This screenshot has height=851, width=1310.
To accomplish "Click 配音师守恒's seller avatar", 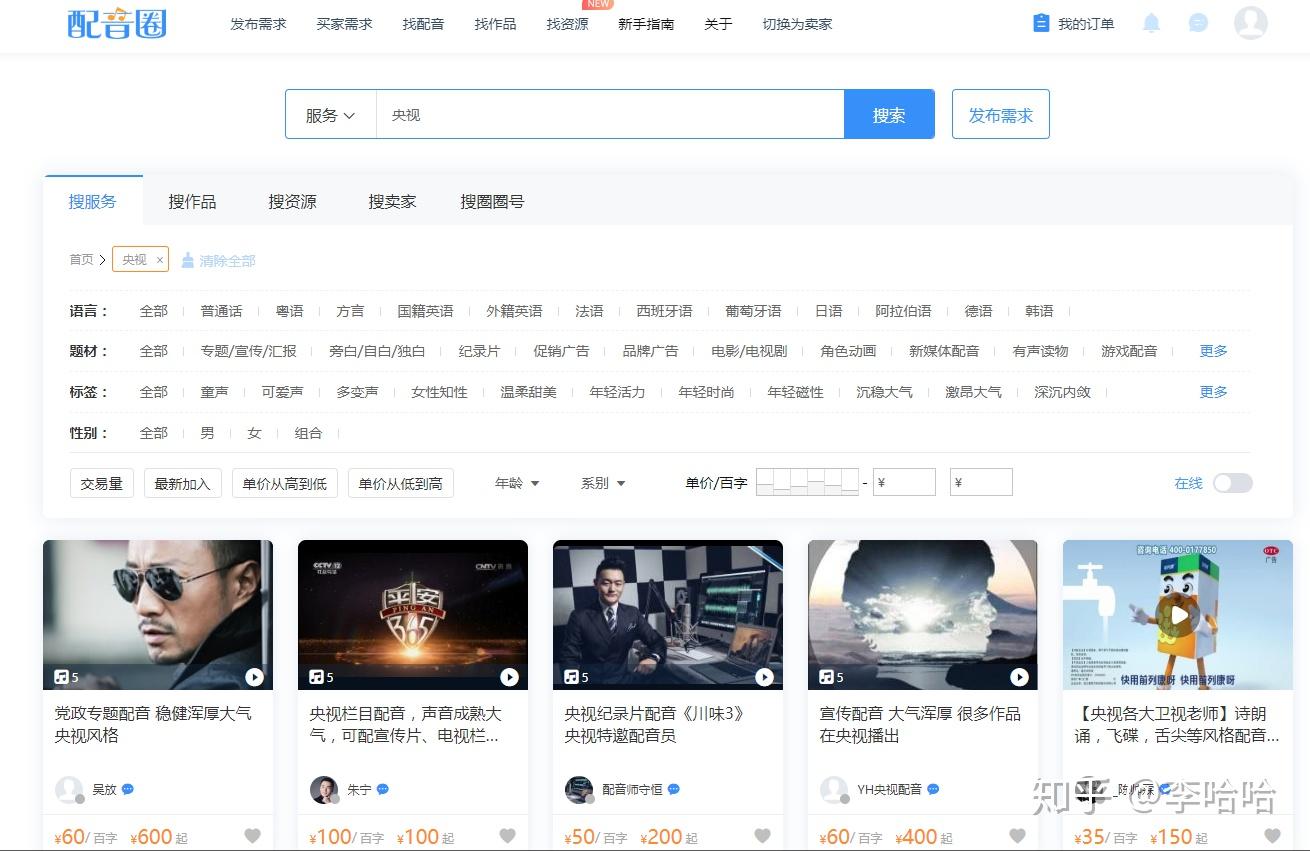I will 579,789.
